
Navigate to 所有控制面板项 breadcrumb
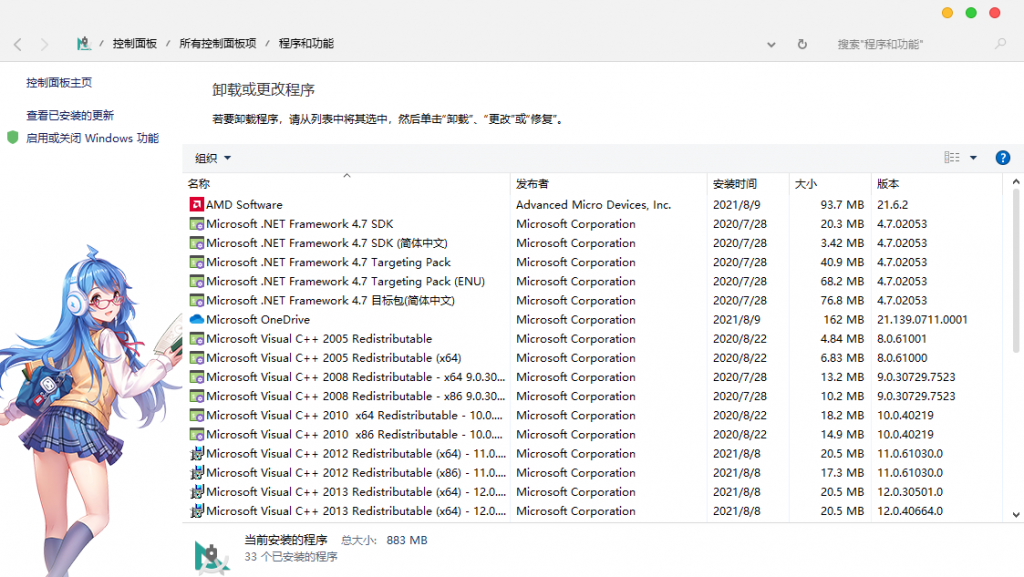coord(217,44)
